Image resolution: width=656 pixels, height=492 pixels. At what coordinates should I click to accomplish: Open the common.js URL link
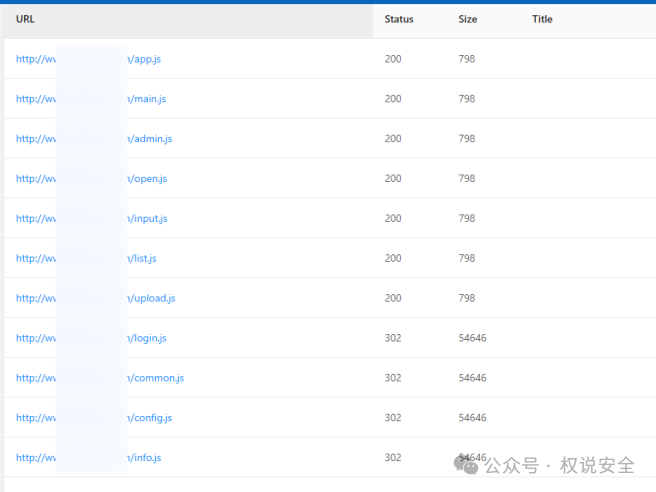click(x=100, y=378)
